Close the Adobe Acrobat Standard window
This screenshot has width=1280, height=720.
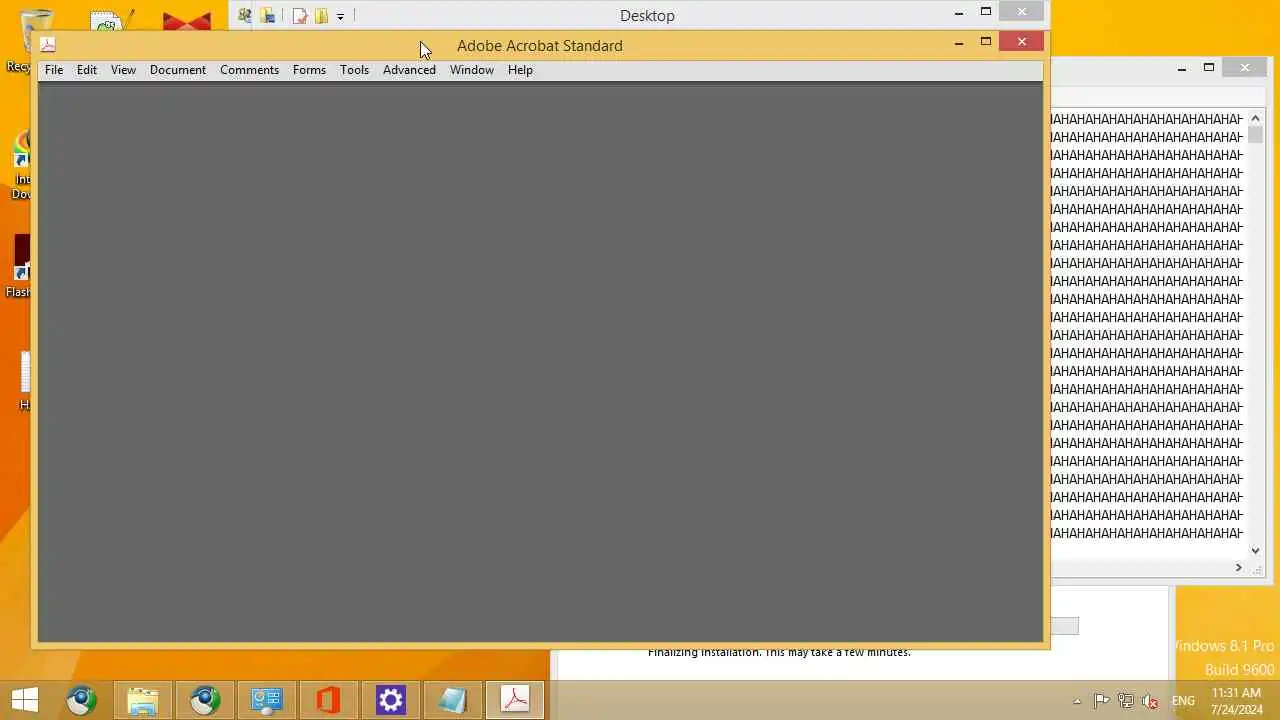pos(1021,42)
